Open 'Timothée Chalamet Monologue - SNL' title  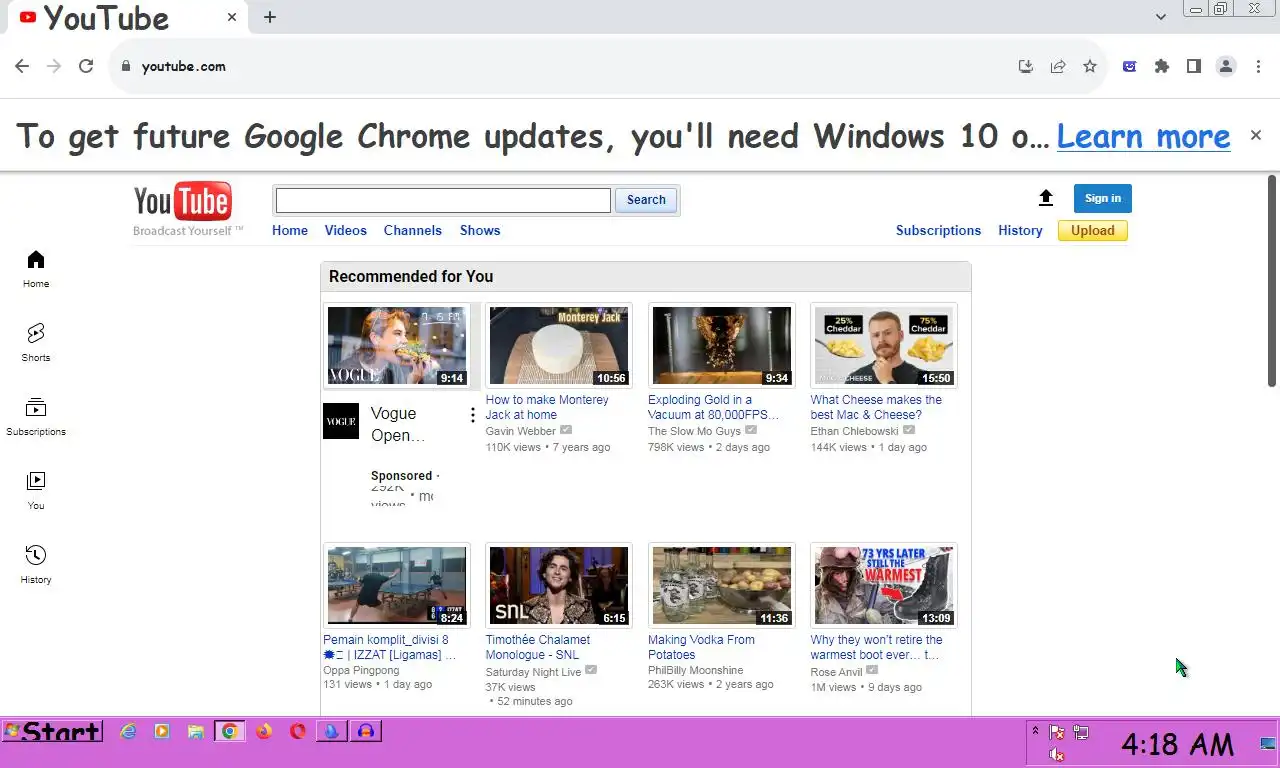pos(538,647)
